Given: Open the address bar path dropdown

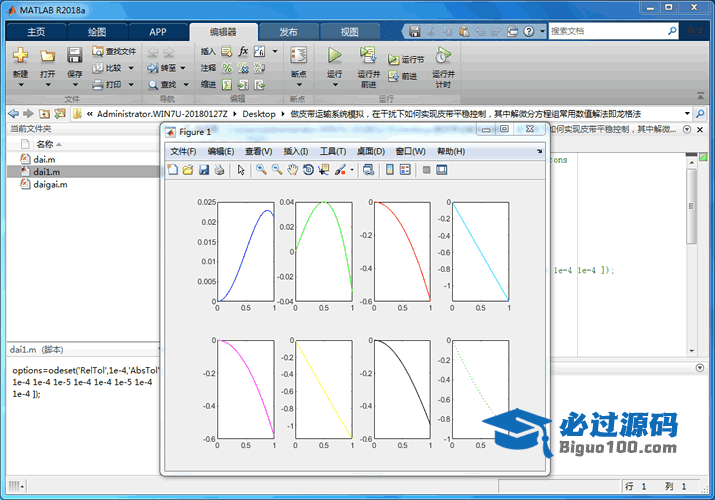Looking at the screenshot, I should coord(687,113).
